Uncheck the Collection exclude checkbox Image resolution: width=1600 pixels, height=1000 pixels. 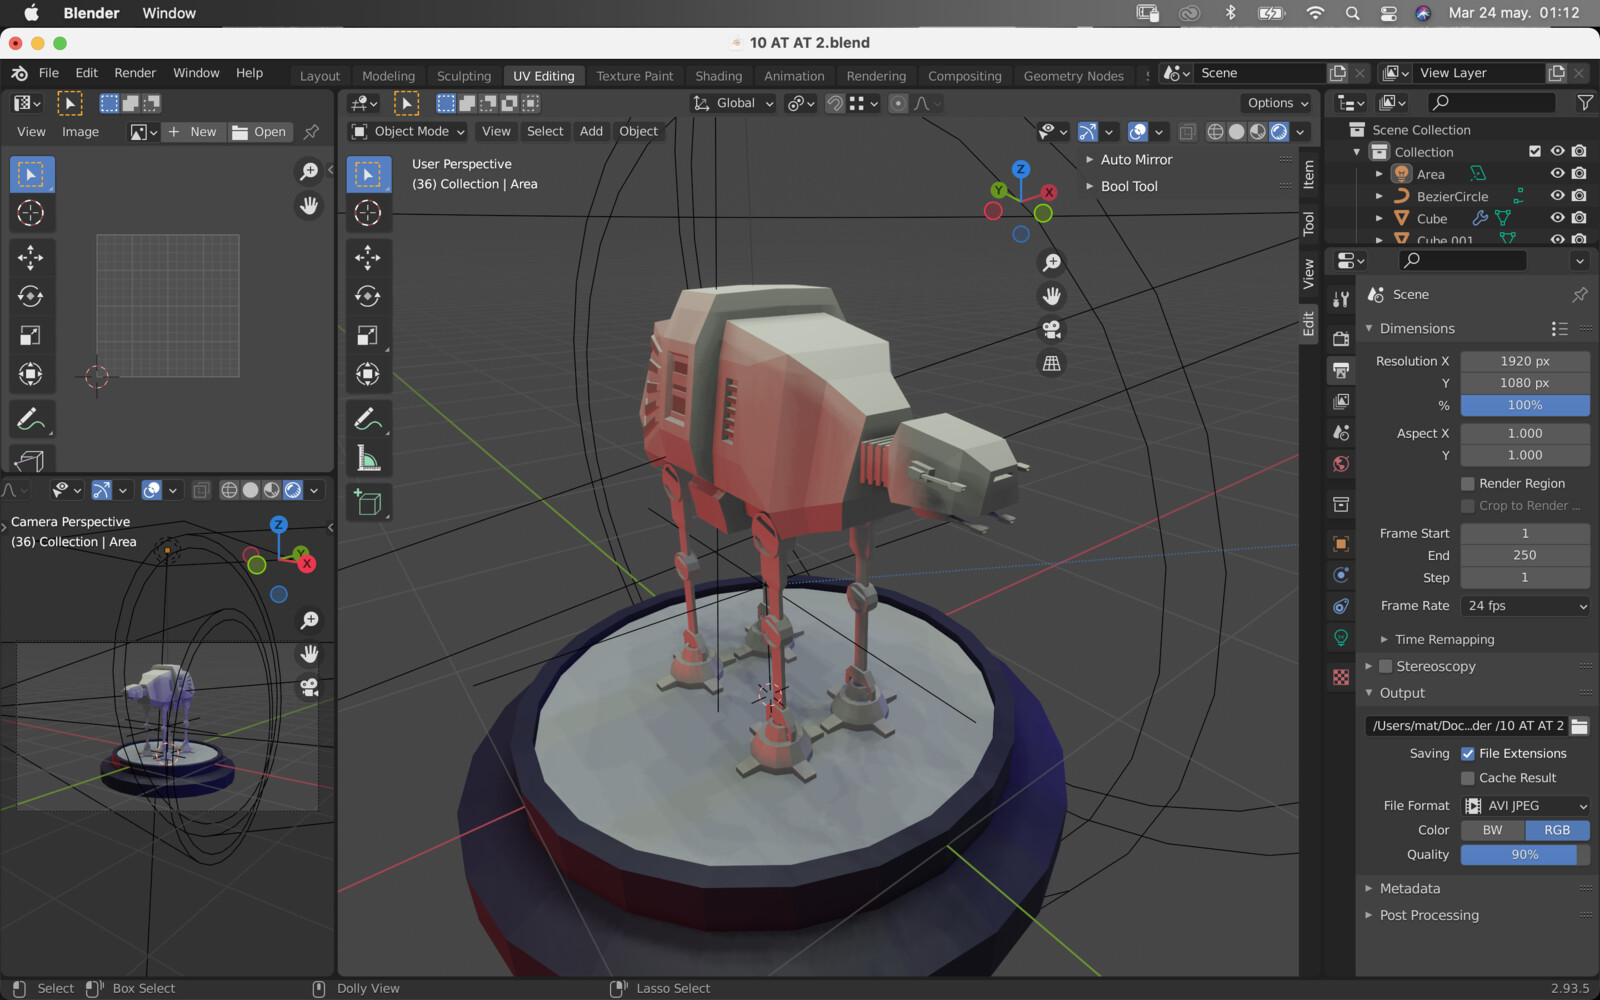[x=1535, y=152]
